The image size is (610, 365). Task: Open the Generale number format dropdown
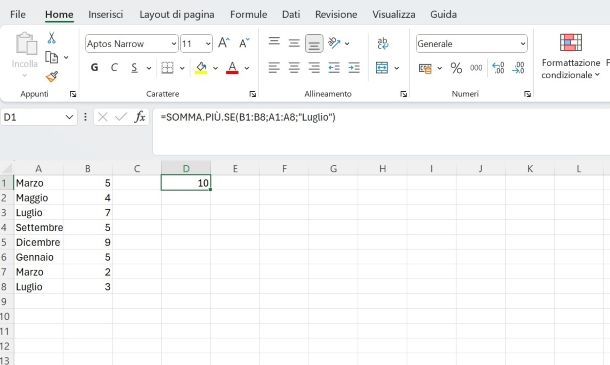(x=523, y=44)
